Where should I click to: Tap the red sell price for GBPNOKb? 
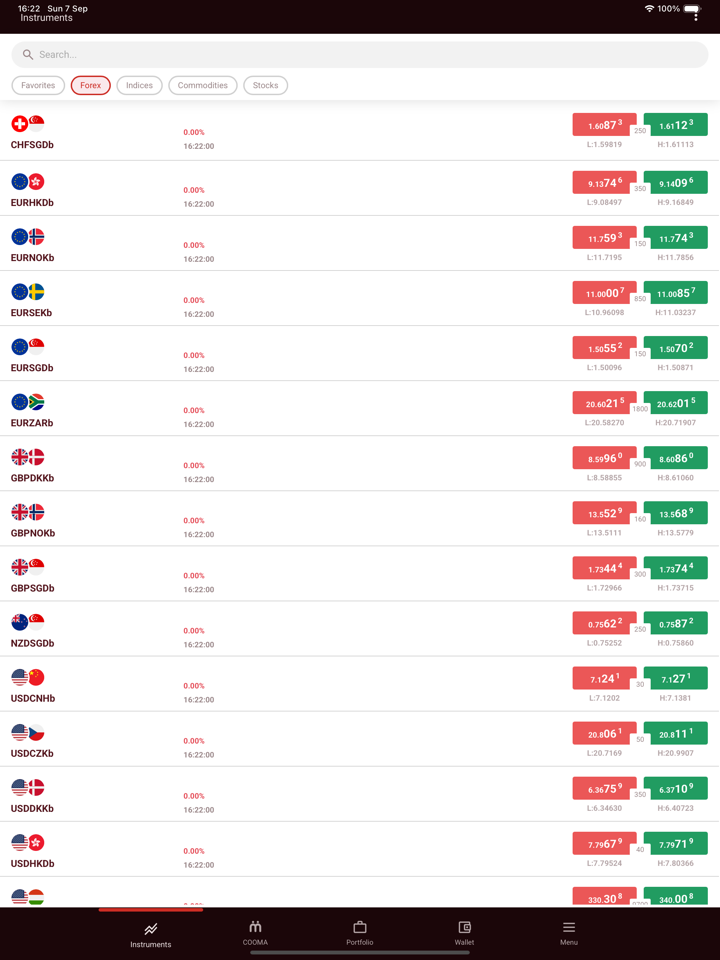click(x=604, y=513)
